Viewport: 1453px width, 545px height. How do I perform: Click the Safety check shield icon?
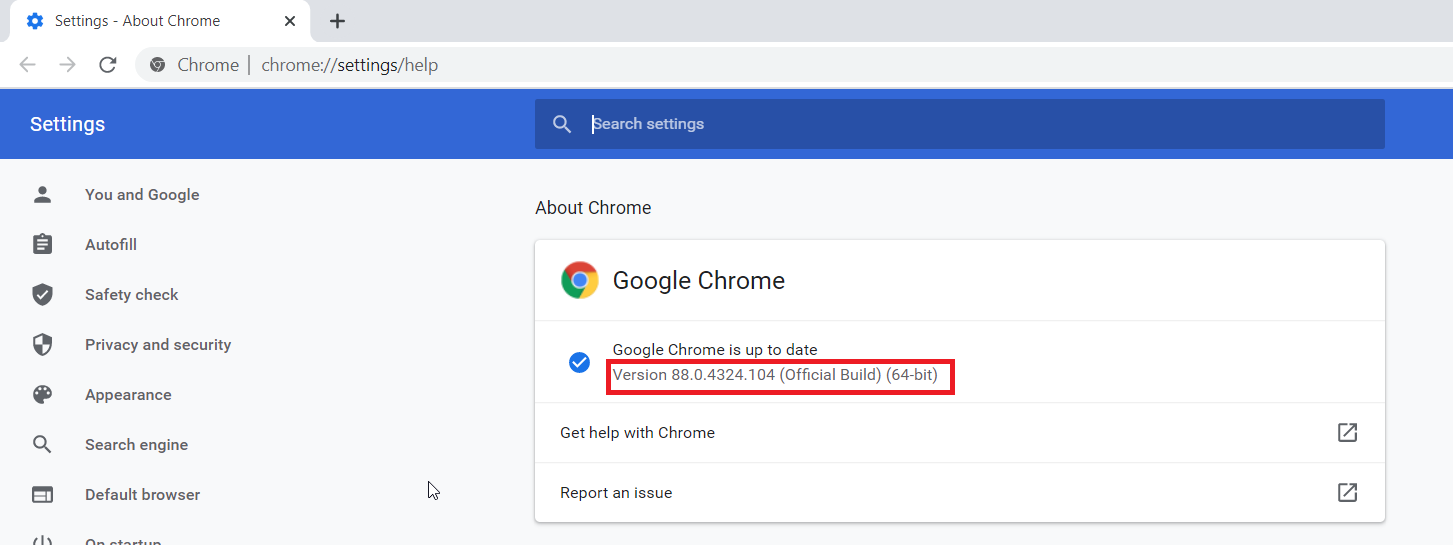click(42, 295)
